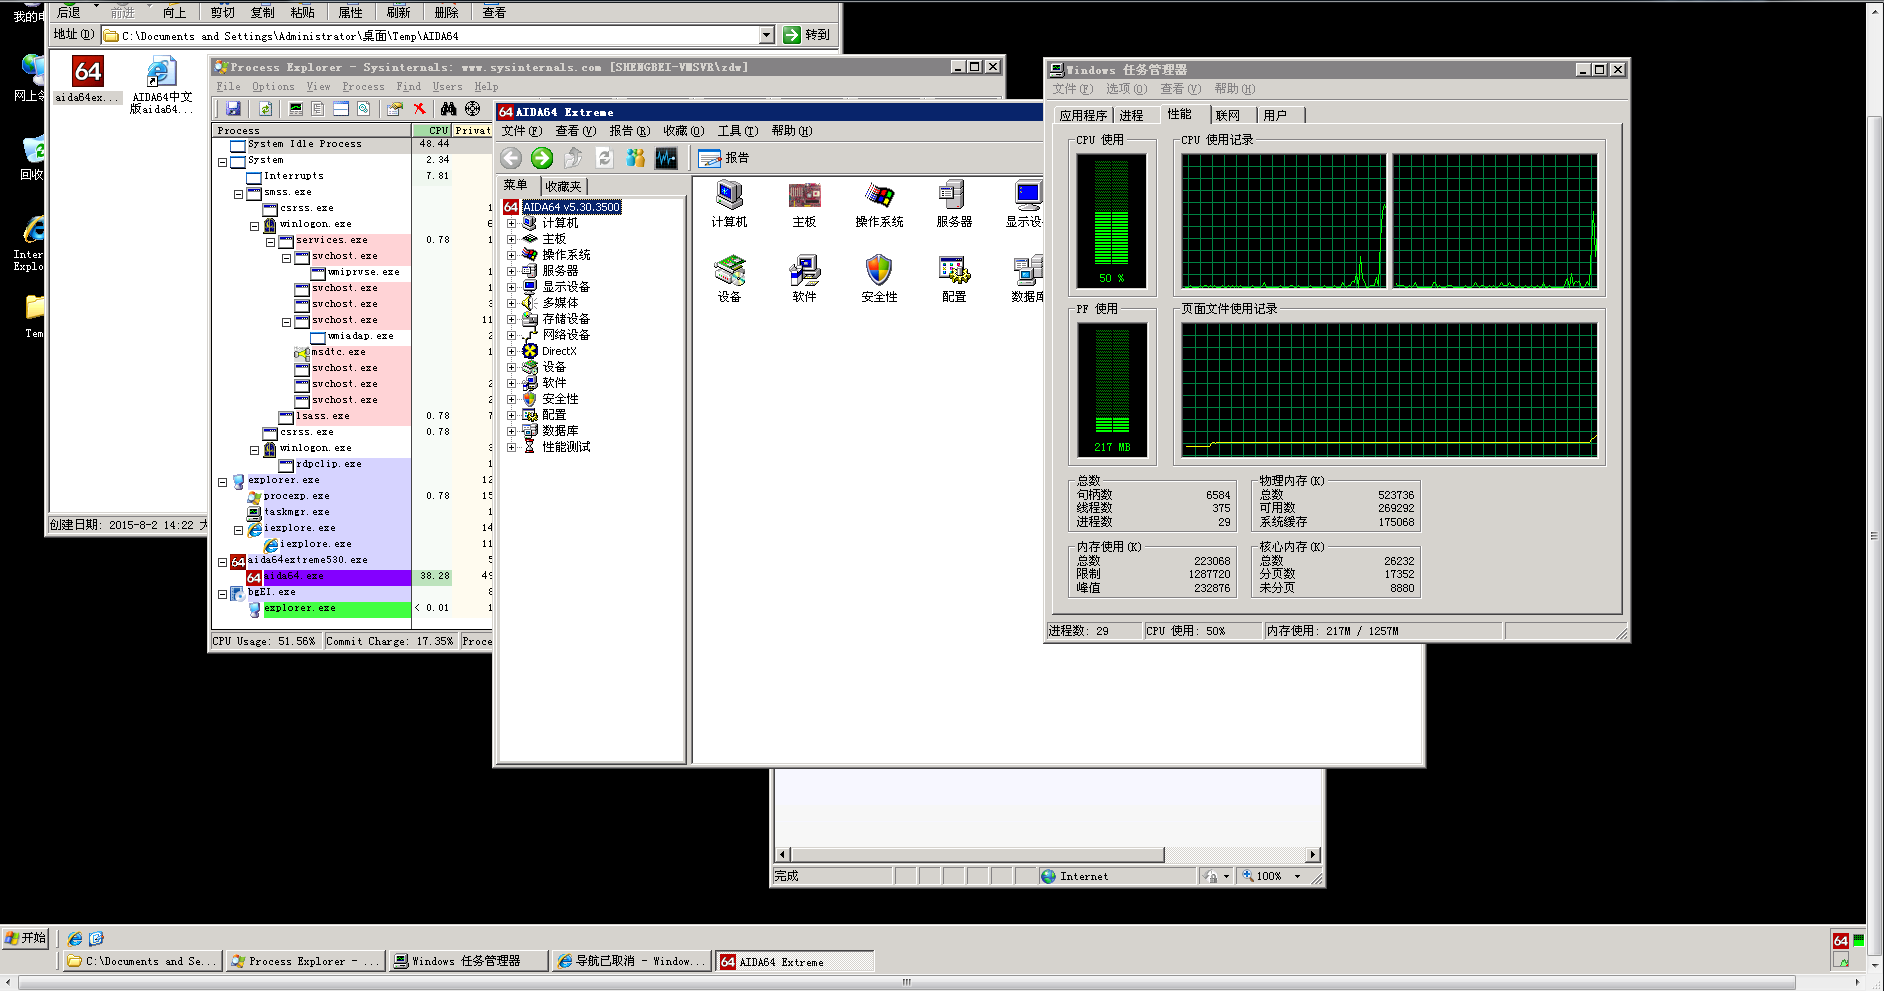Click the Up level icon in AIDA64 toolbar
Viewport: 1884px width, 991px height.
pos(573,158)
